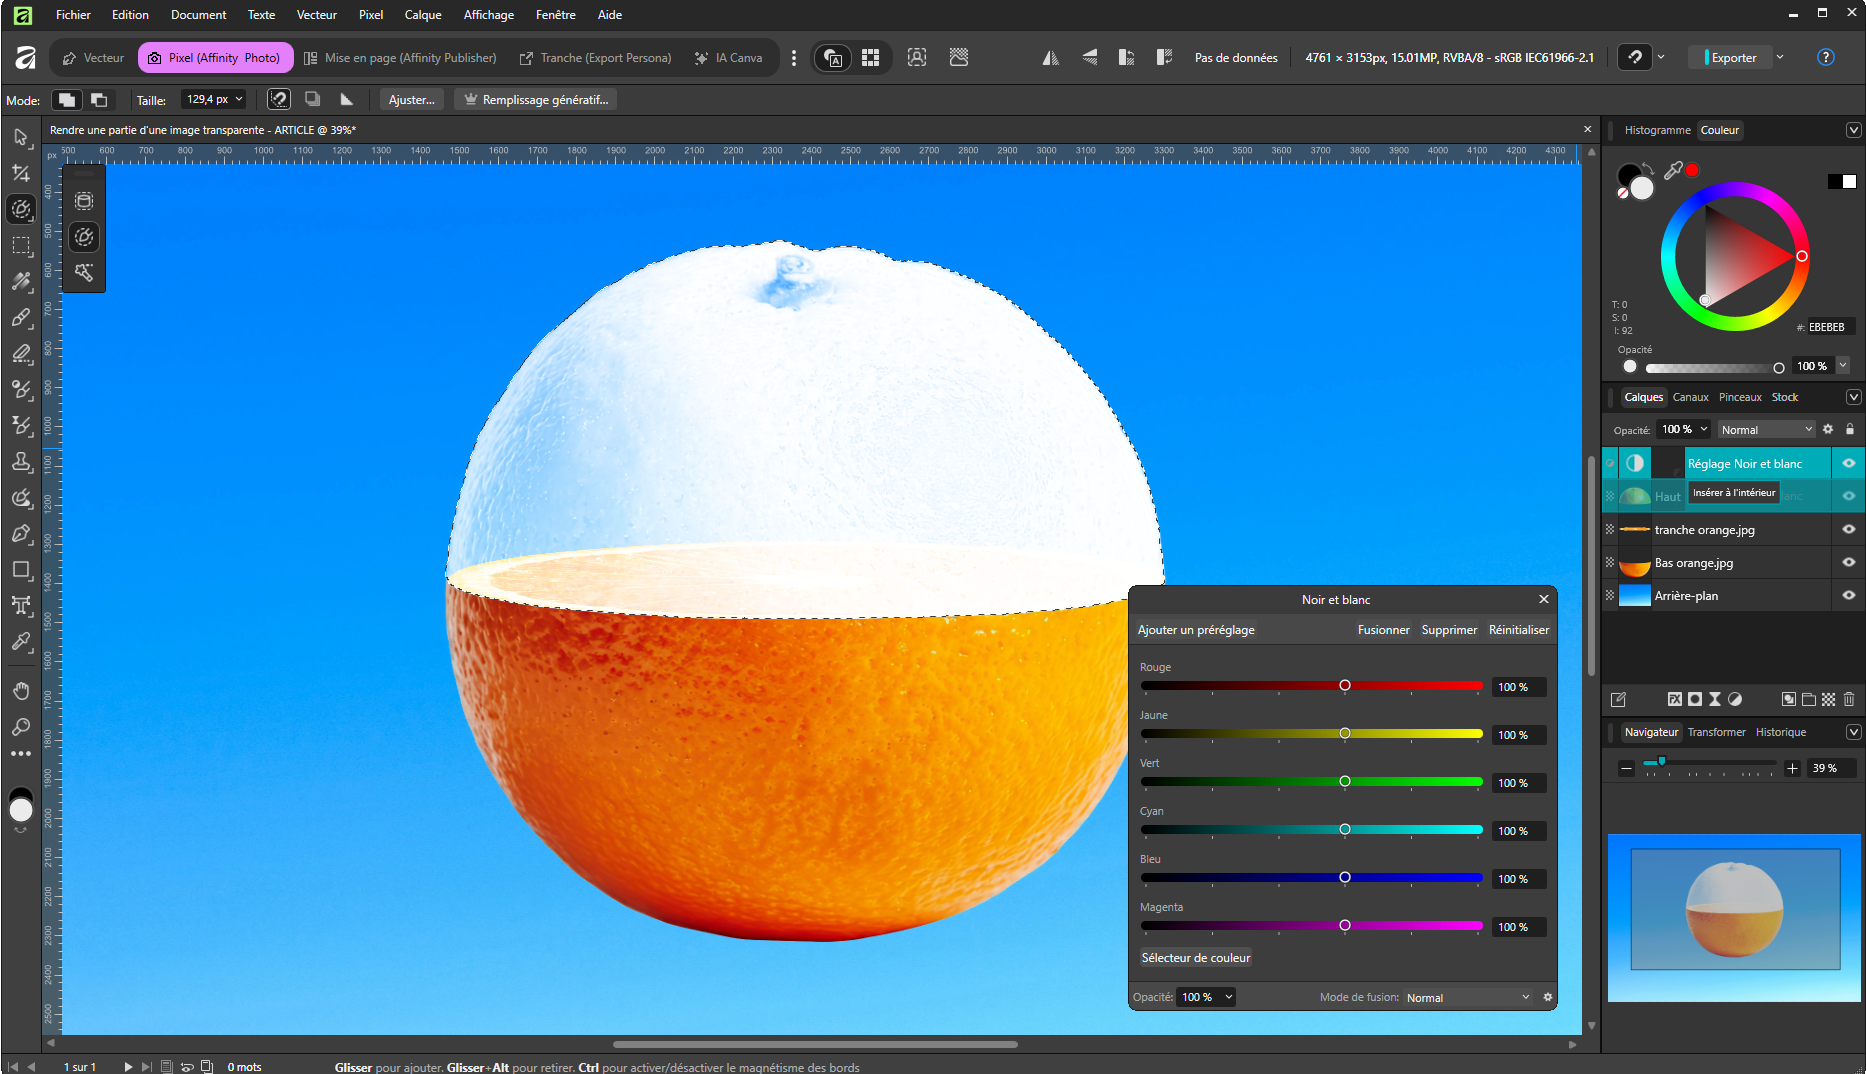Click the flip horizontal icon in top toolbar
The image size is (1866, 1074).
[1050, 58]
